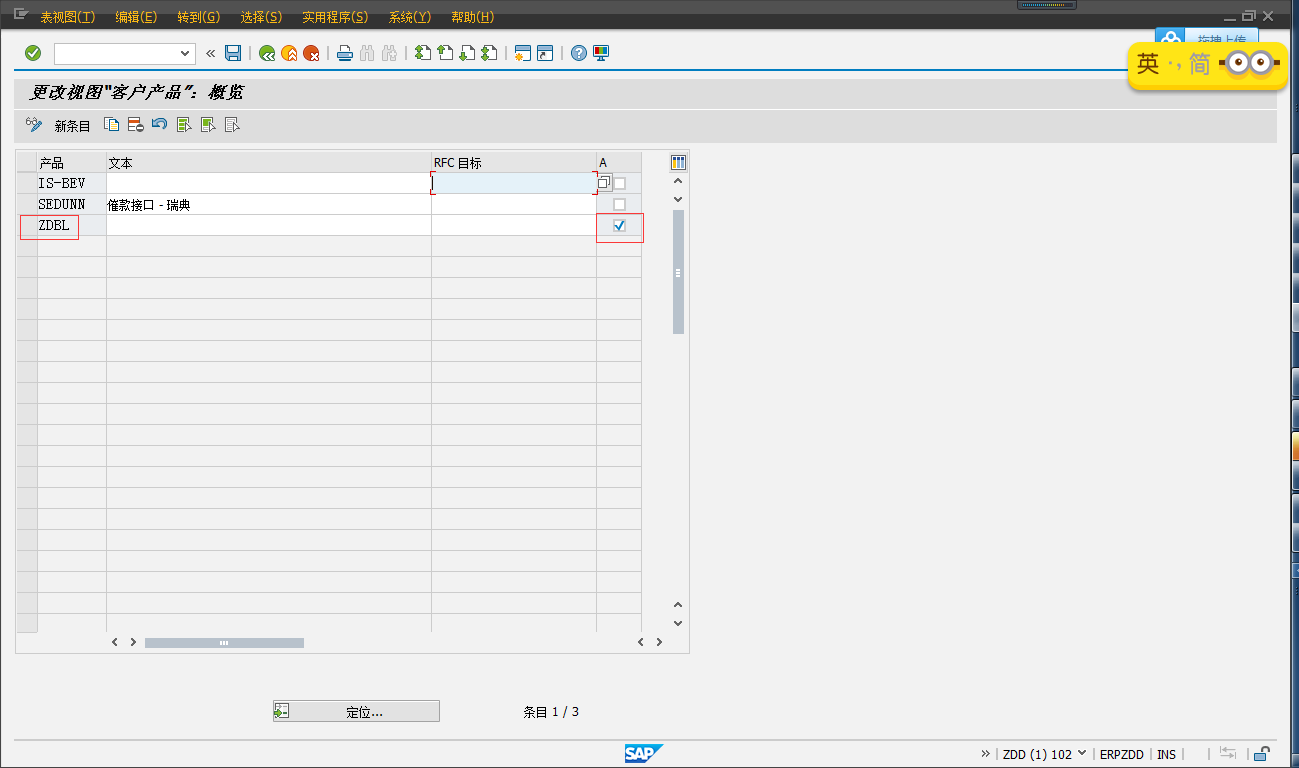The height and width of the screenshot is (768, 1299).
Task: Click the Help question mark icon
Action: tap(578, 53)
